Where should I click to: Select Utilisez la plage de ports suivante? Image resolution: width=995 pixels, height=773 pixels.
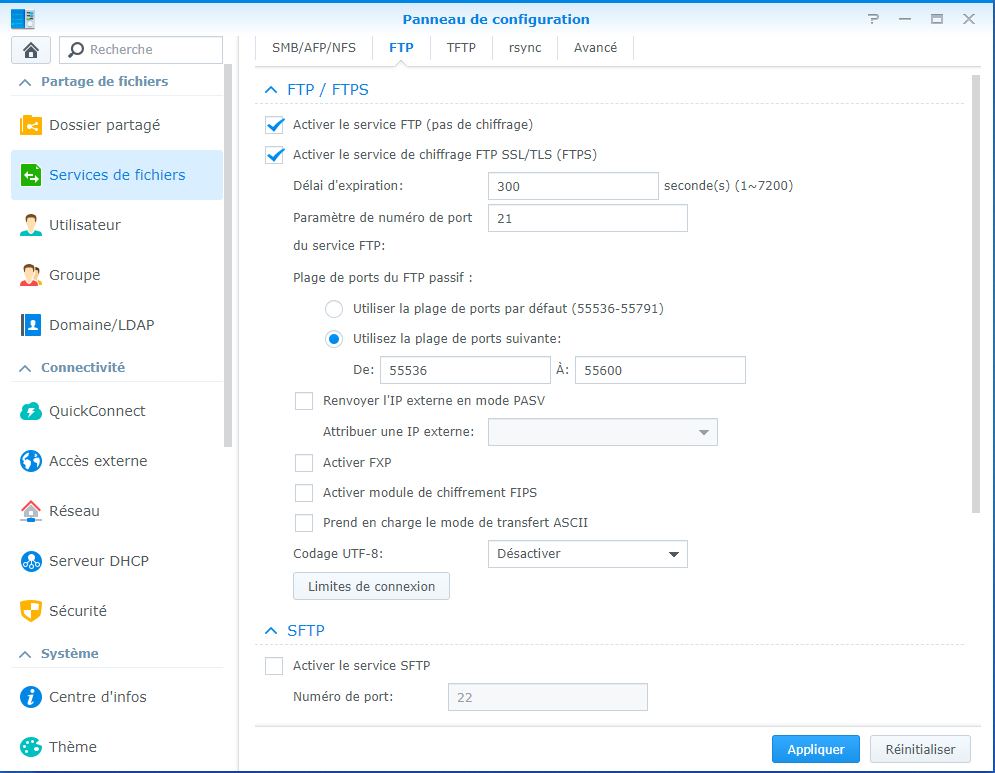point(334,339)
